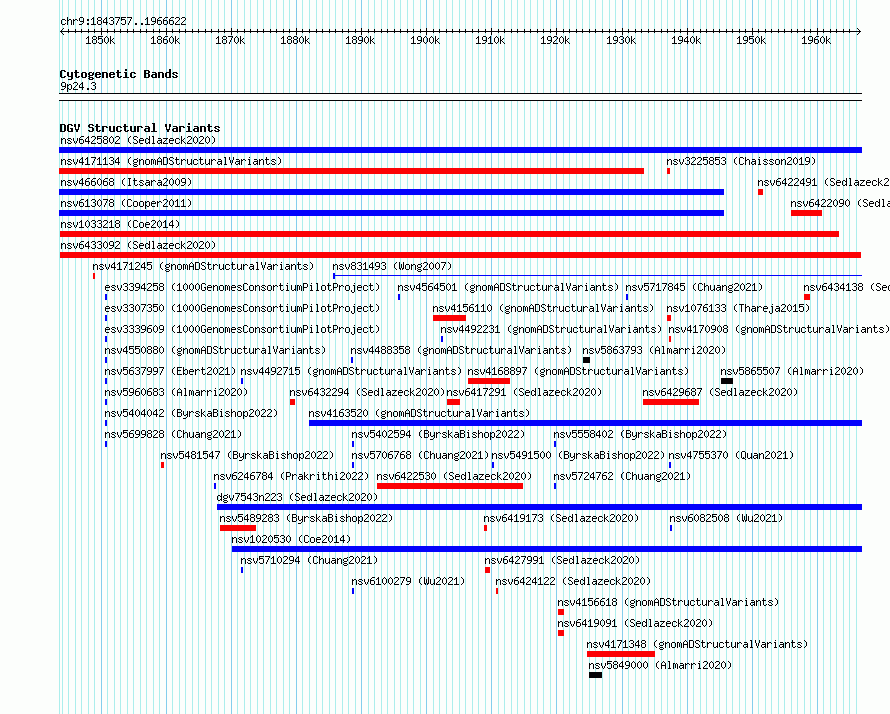The height and width of the screenshot is (714, 890).
Task: Select nsv5706768 (Chuang2021) label
Action: click(419, 455)
